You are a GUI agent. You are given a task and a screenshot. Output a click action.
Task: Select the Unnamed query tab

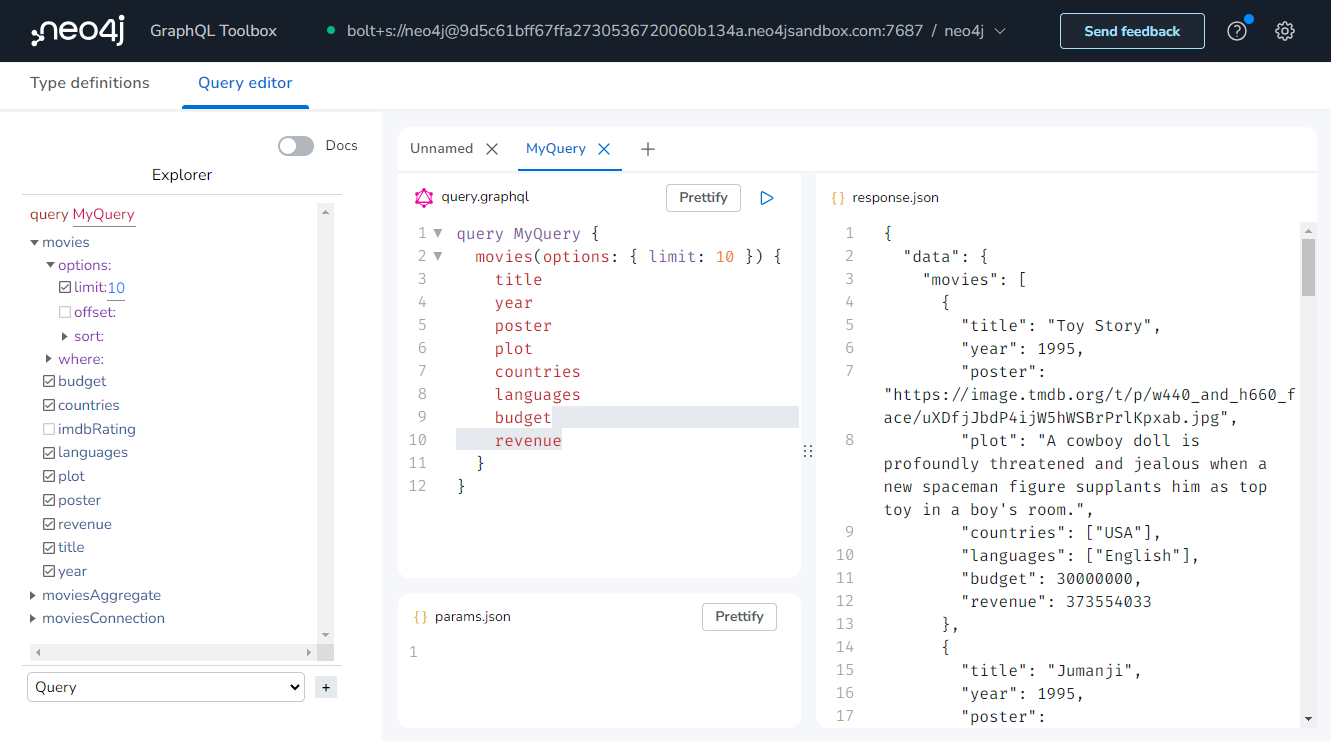click(441, 148)
